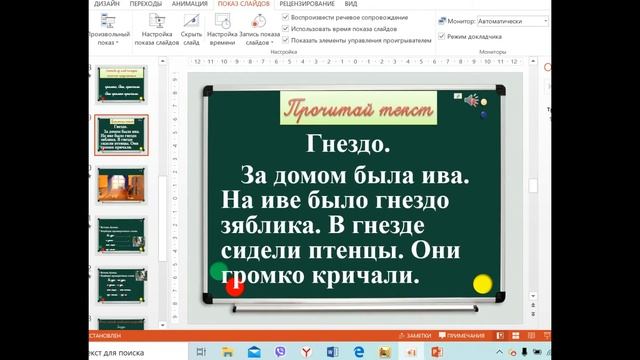The width and height of the screenshot is (640, 360).
Task: Toggle Показать элементы управления проигрывателем checkbox
Action: [286, 40]
